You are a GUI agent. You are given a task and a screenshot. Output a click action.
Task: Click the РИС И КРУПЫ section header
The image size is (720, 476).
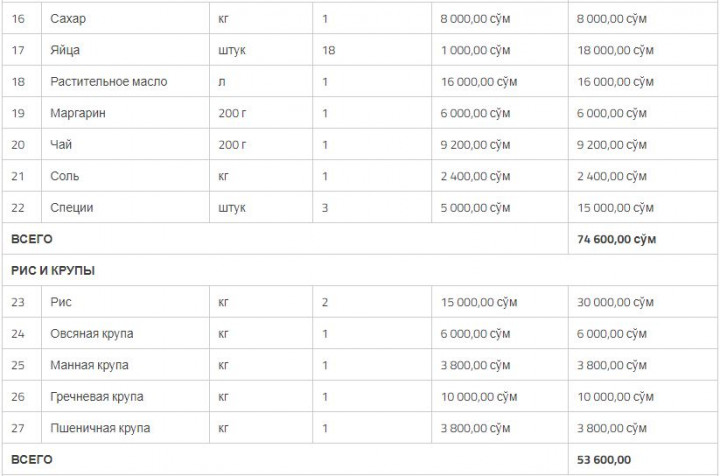pyautogui.click(x=52, y=270)
